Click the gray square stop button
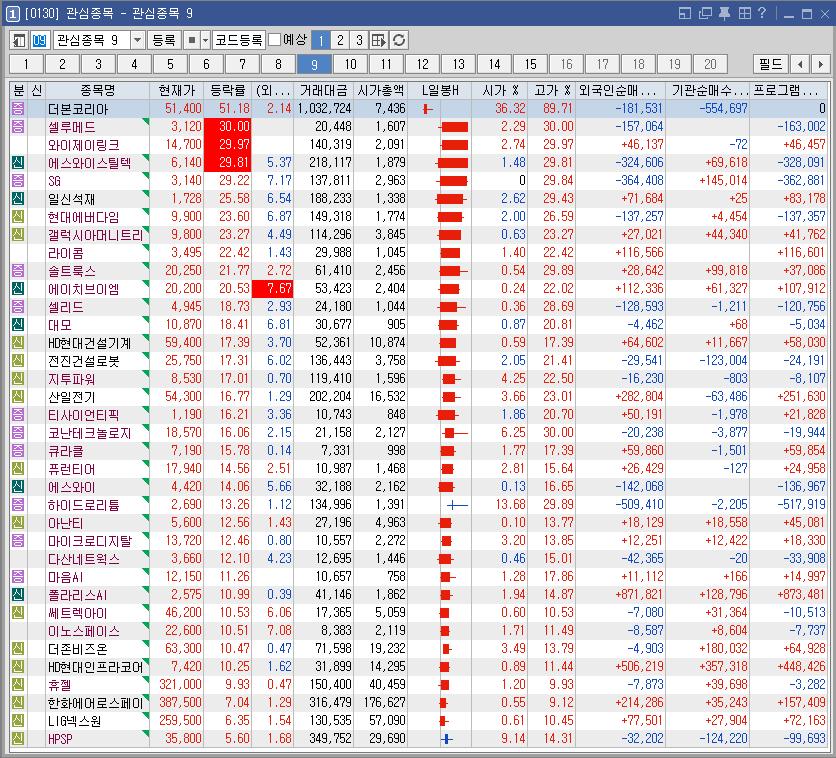The image size is (836, 758). coord(191,41)
